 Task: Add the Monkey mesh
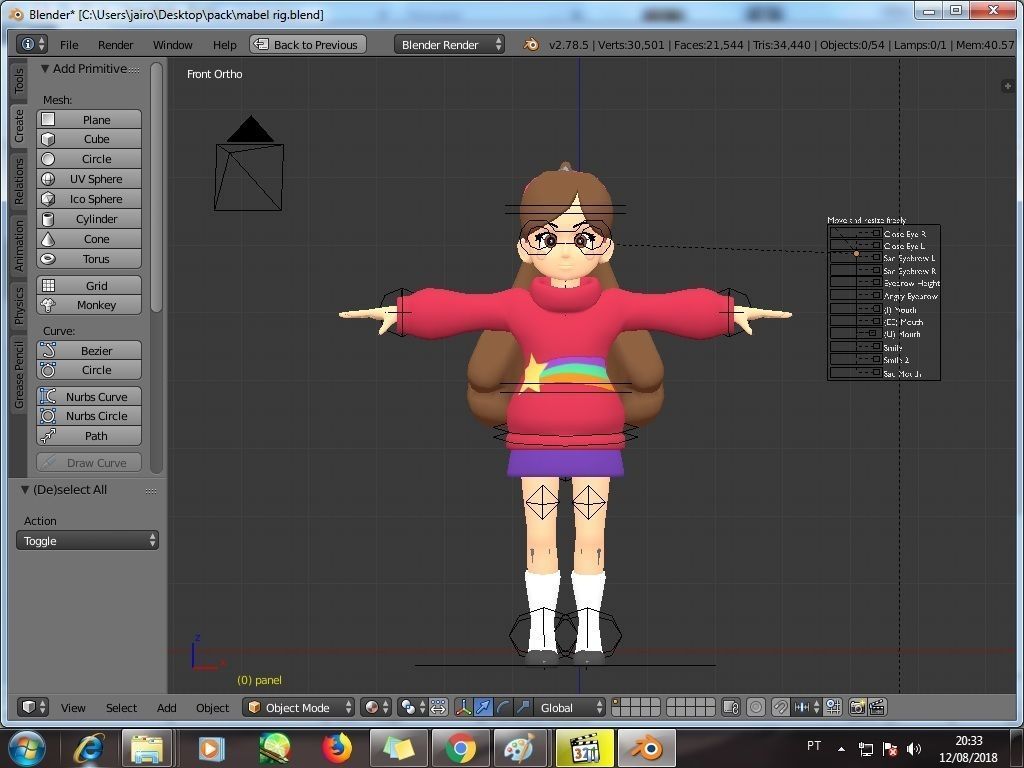89,305
